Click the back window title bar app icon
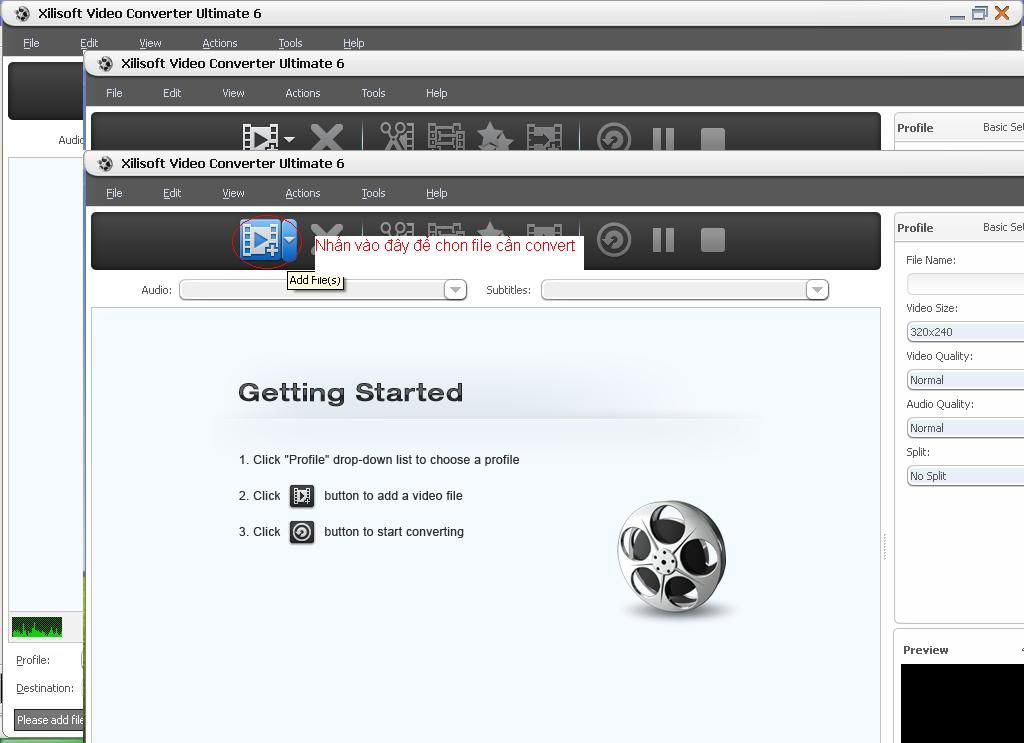Viewport: 1024px width, 743px height. [22, 13]
